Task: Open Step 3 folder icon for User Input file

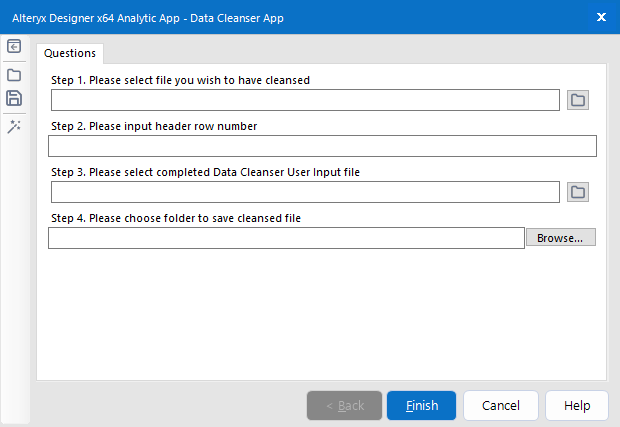Action: 578,192
